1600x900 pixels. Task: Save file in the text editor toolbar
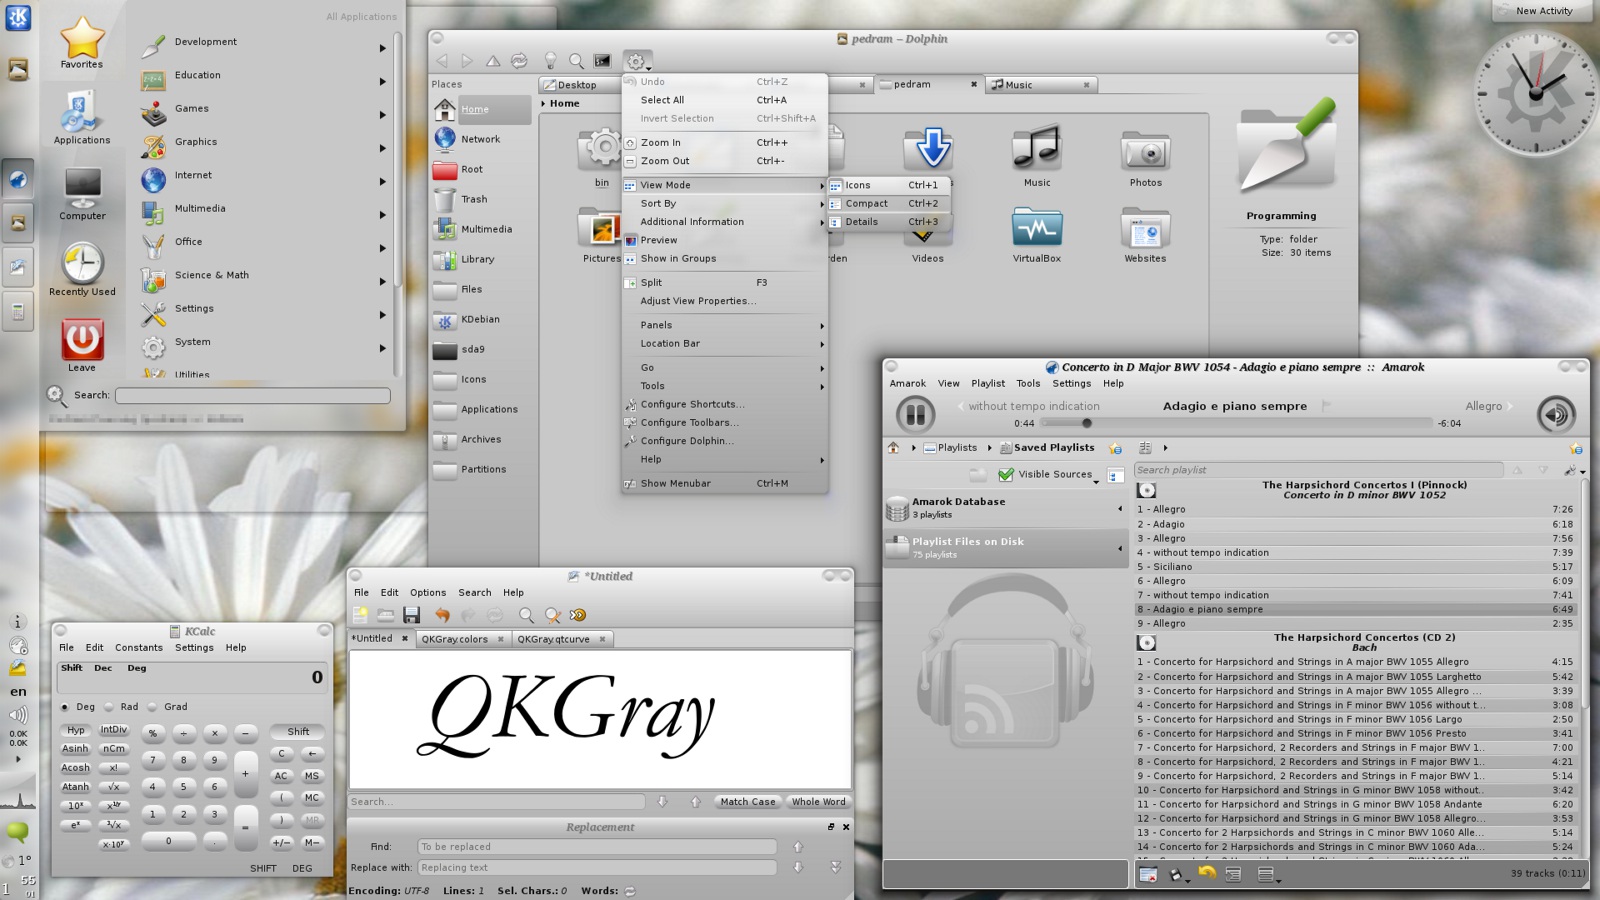pos(411,615)
